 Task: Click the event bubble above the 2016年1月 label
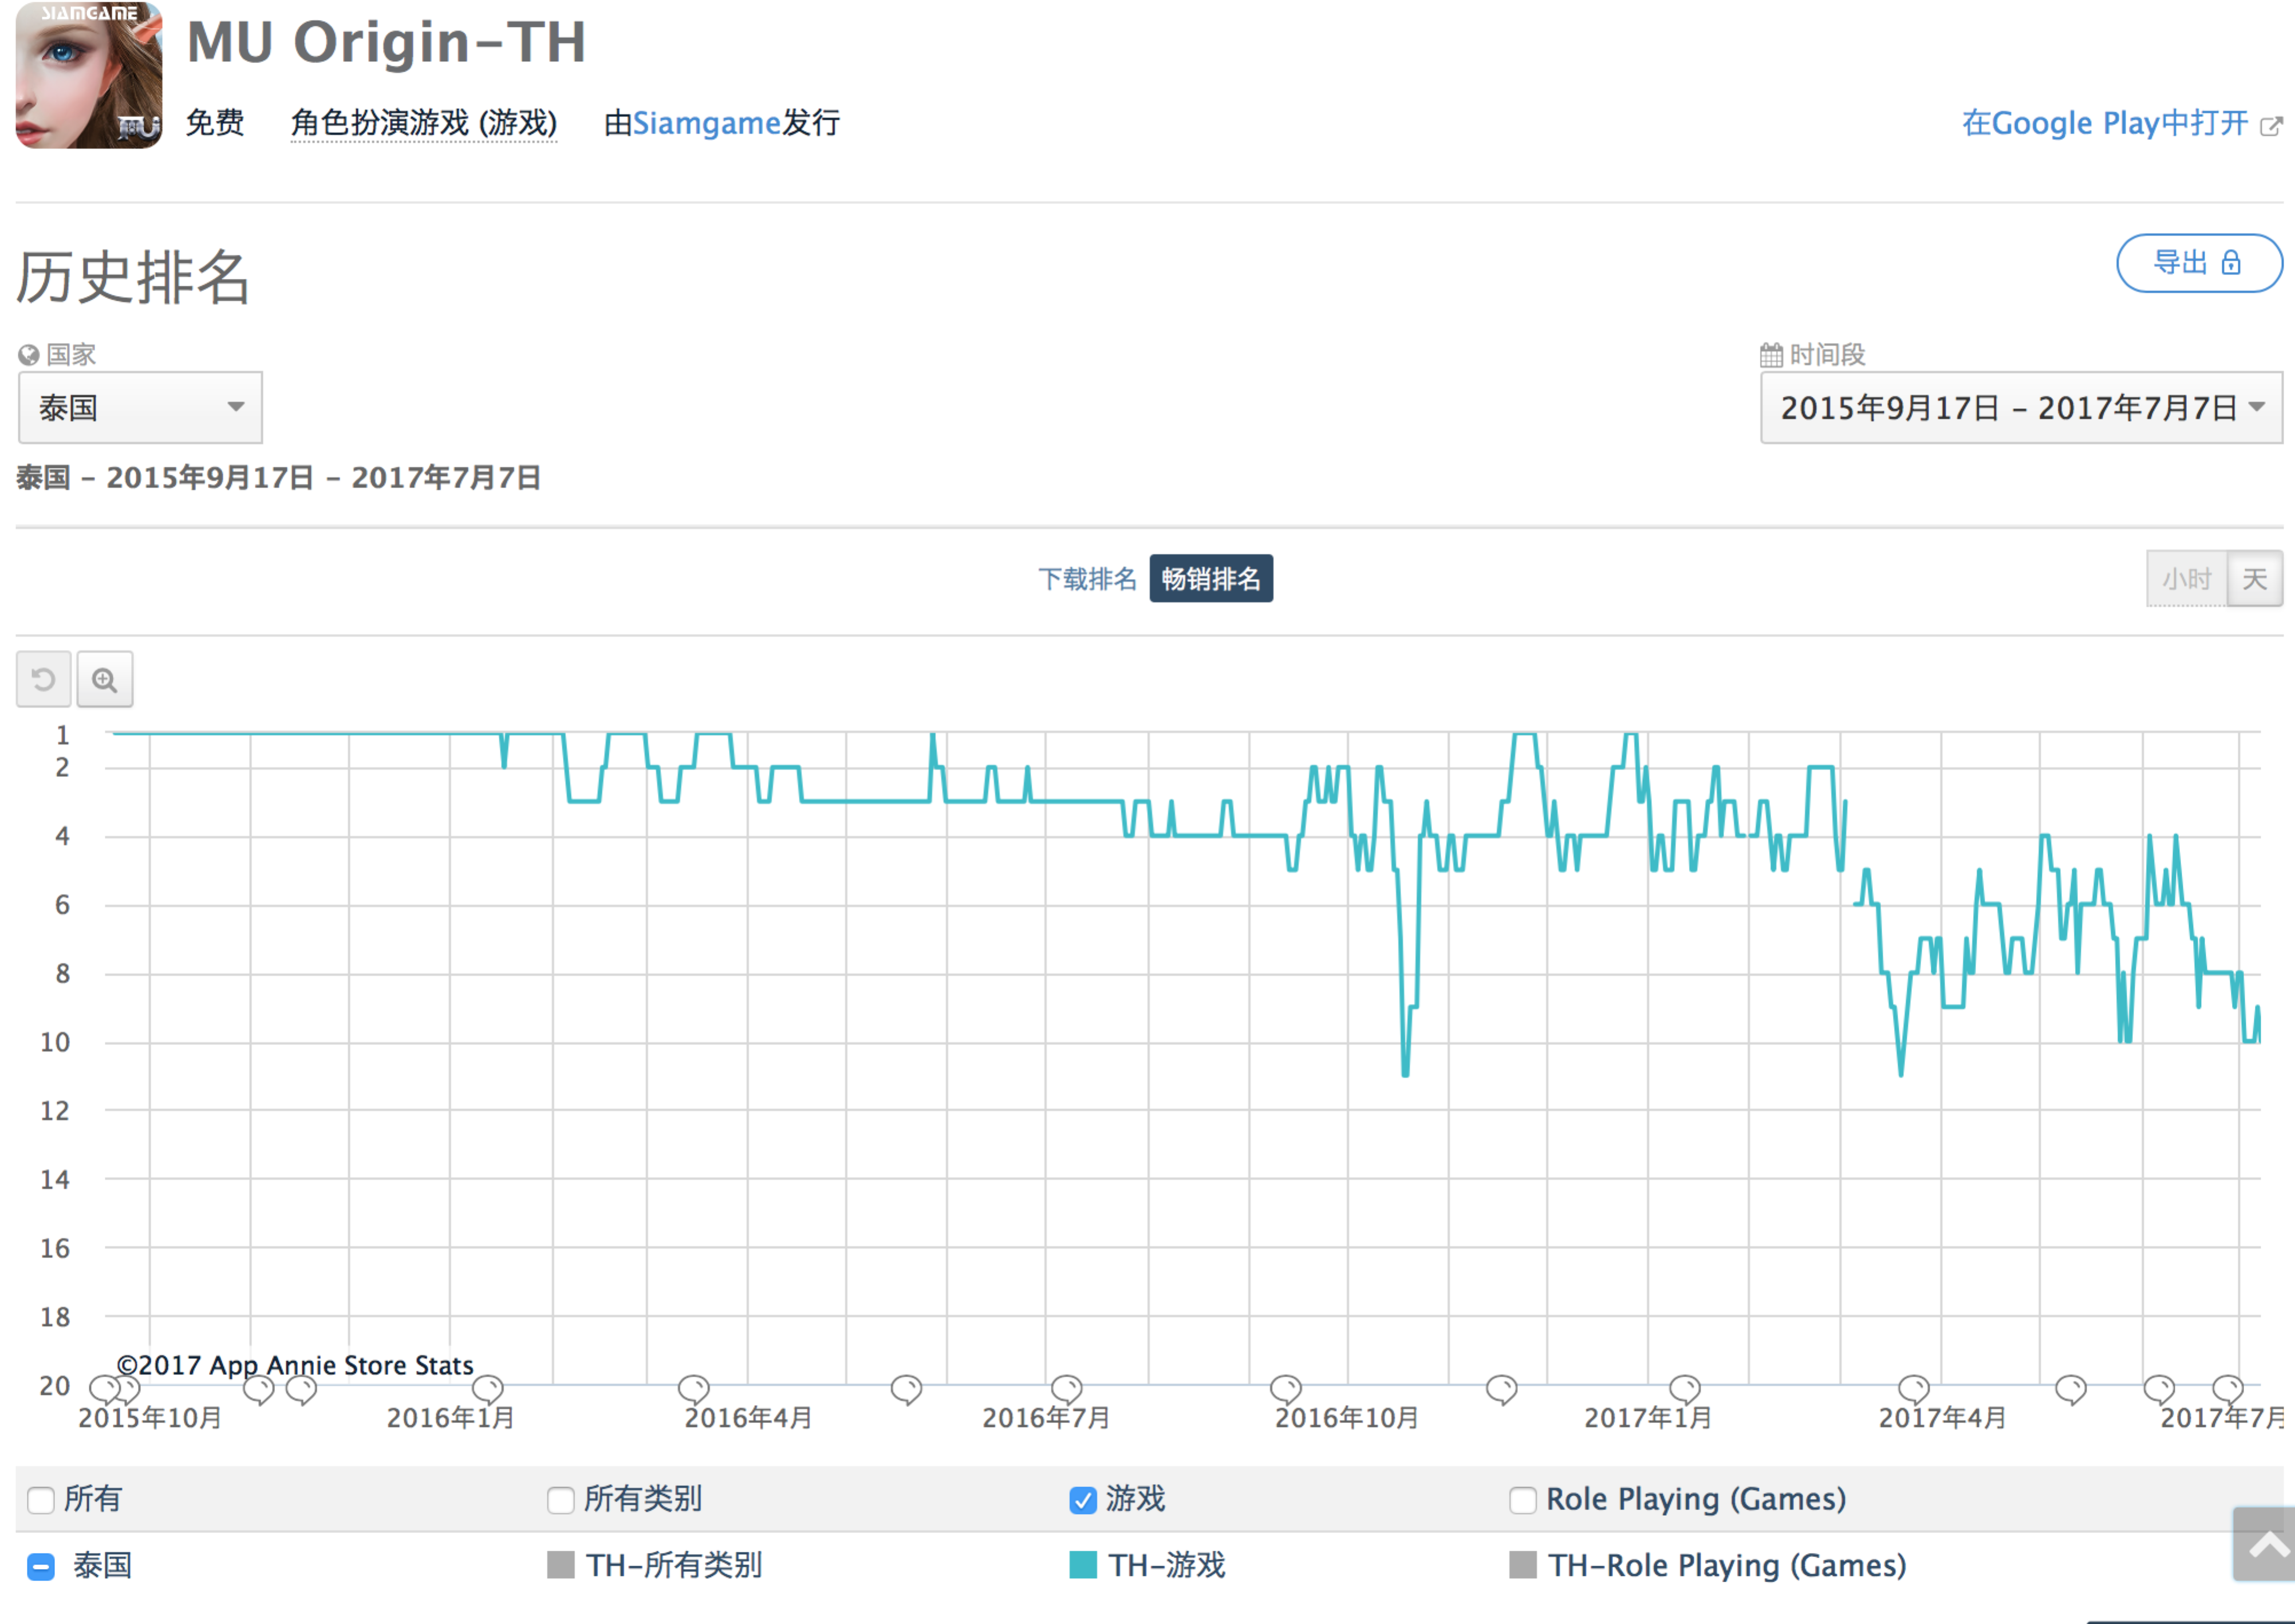point(488,1389)
